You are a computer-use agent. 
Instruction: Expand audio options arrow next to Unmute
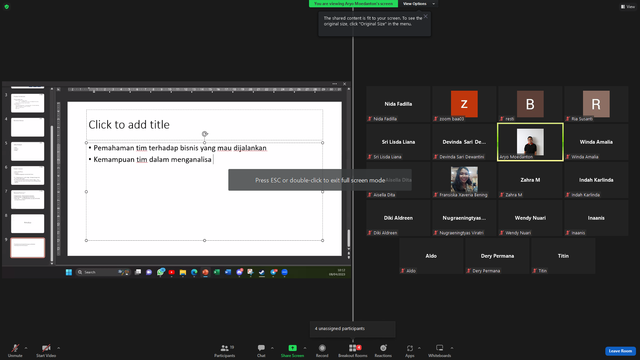click(x=26, y=348)
